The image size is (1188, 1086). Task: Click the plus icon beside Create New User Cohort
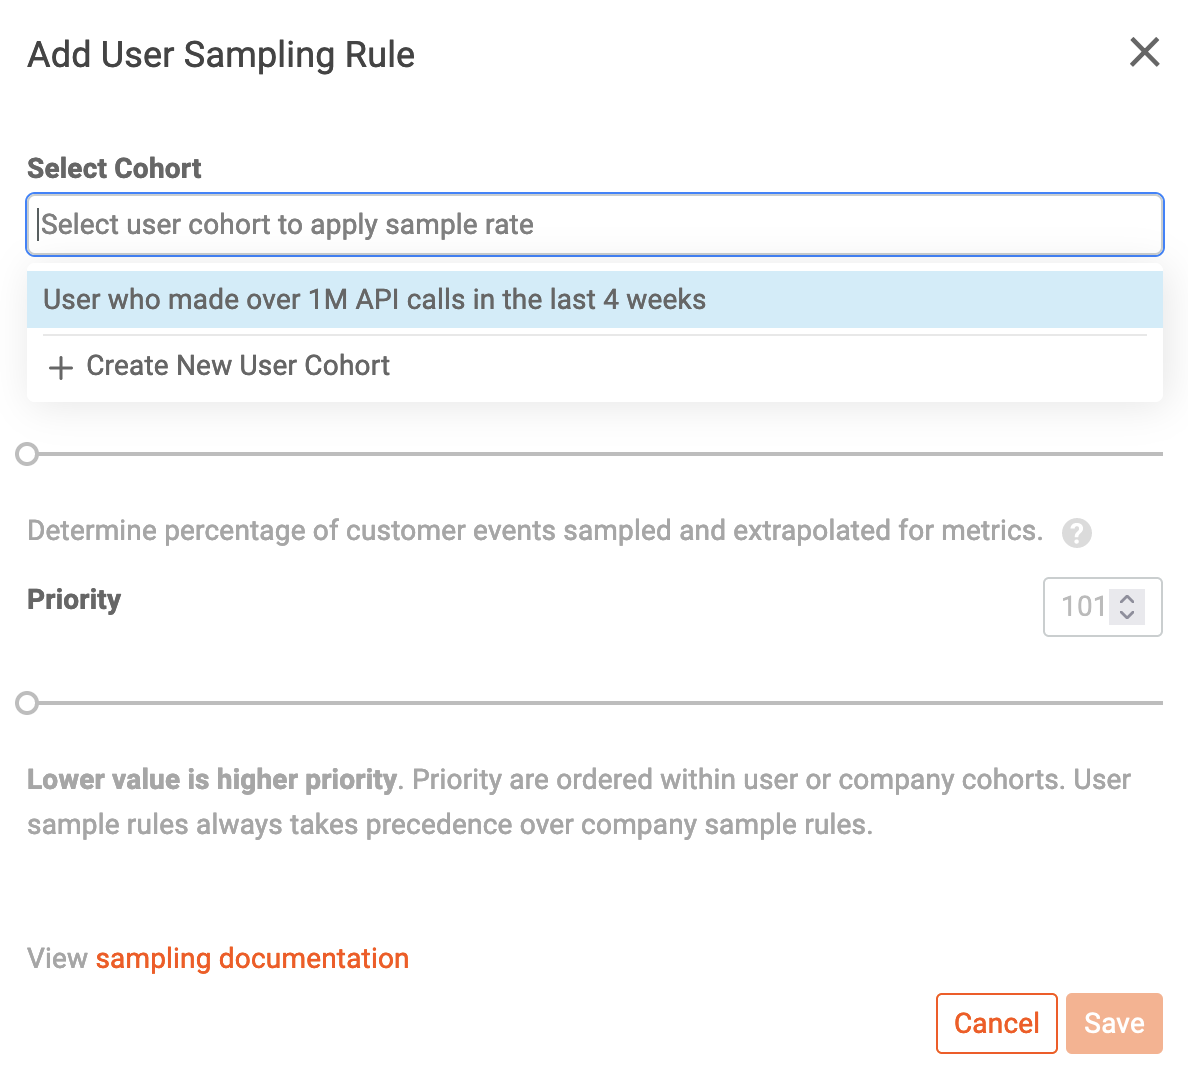(x=60, y=367)
